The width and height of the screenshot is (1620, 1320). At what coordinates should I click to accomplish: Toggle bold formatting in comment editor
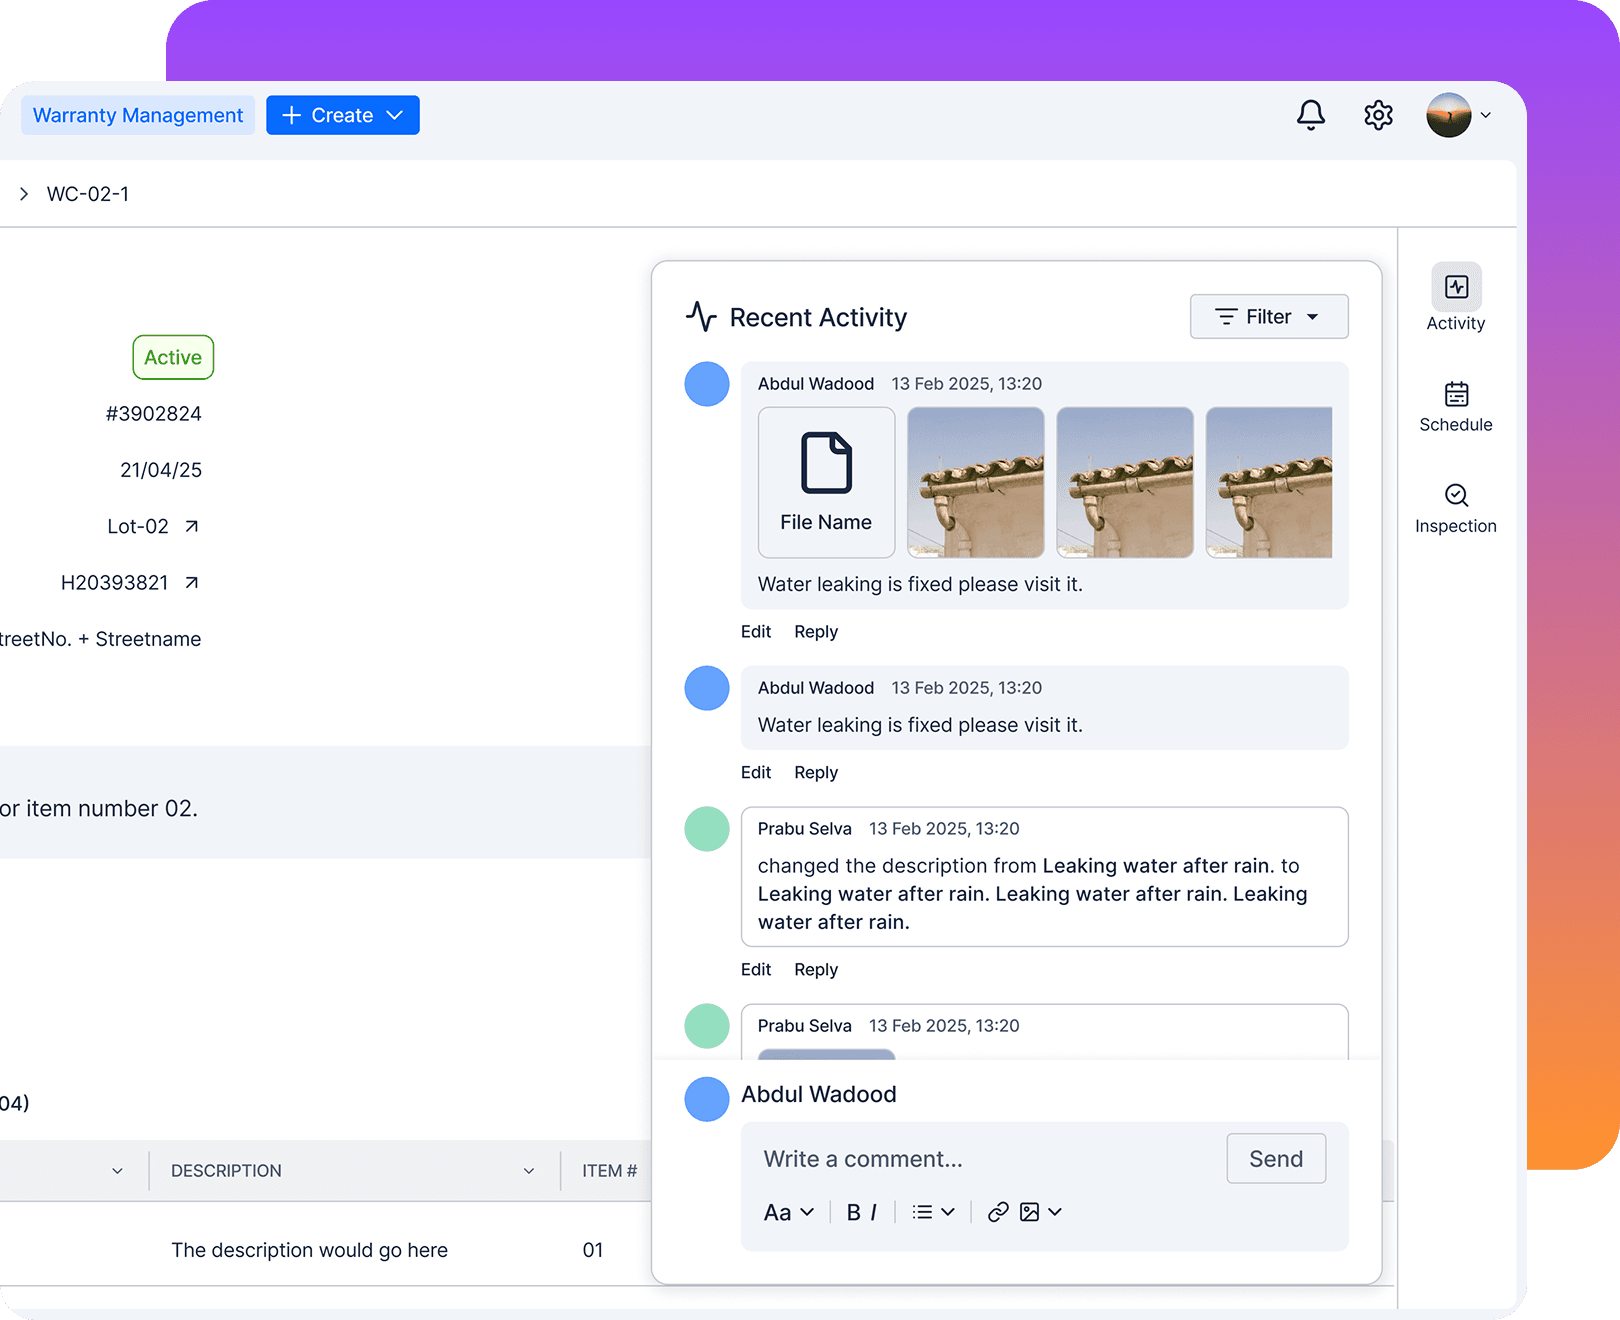coord(852,1212)
